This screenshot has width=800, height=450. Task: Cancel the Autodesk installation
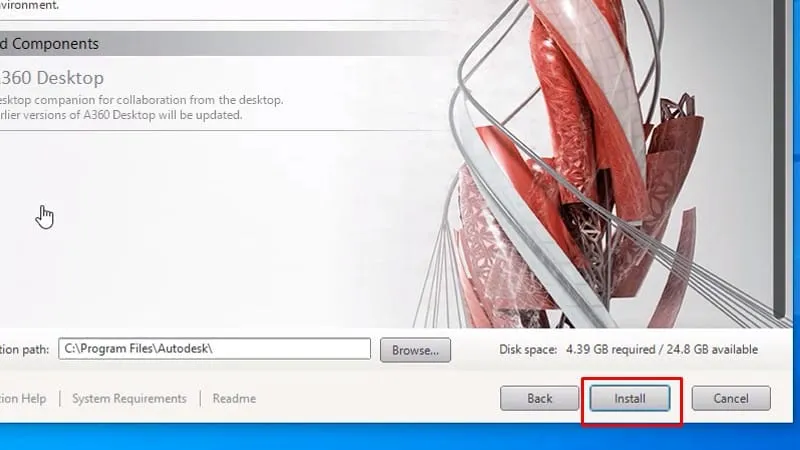(x=731, y=398)
